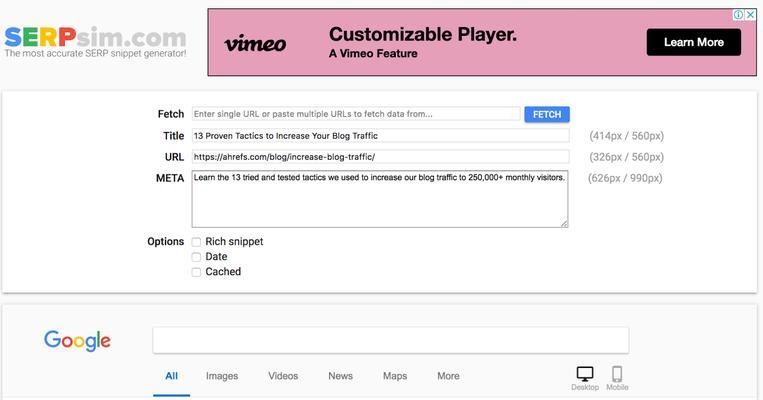The width and height of the screenshot is (763, 400).
Task: Click the Title input field
Action: point(381,136)
